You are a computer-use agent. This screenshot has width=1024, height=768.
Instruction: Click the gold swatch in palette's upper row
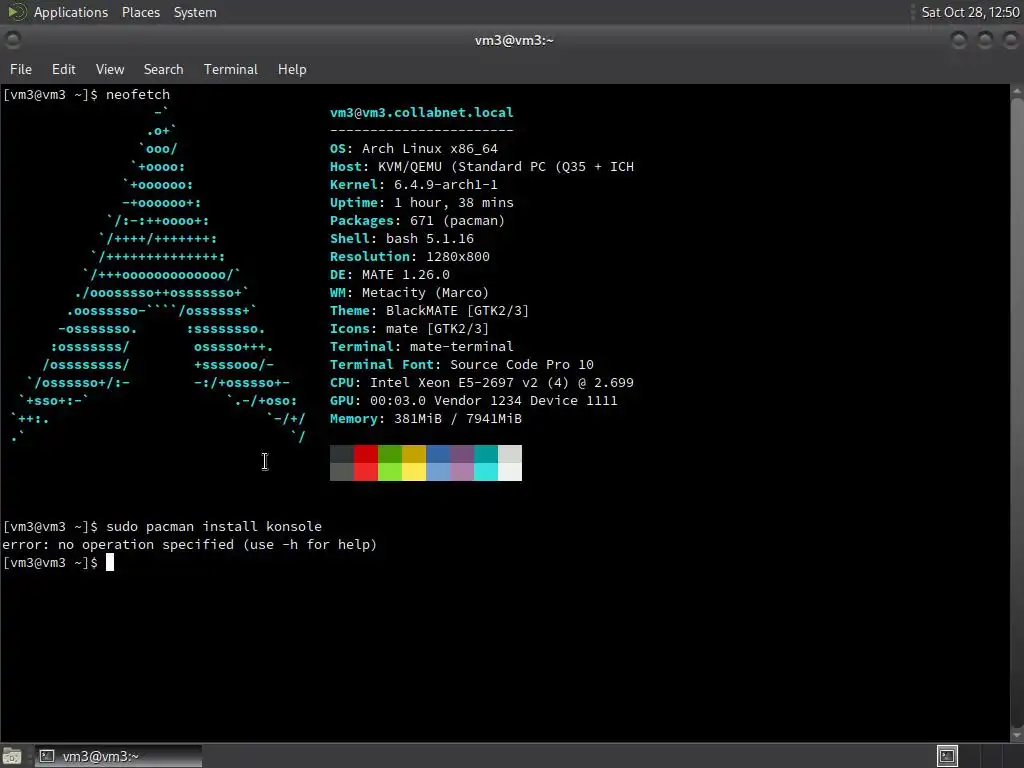413,454
